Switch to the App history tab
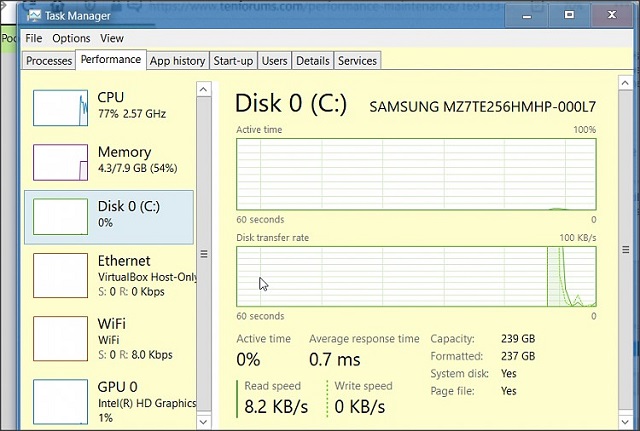 click(x=177, y=61)
